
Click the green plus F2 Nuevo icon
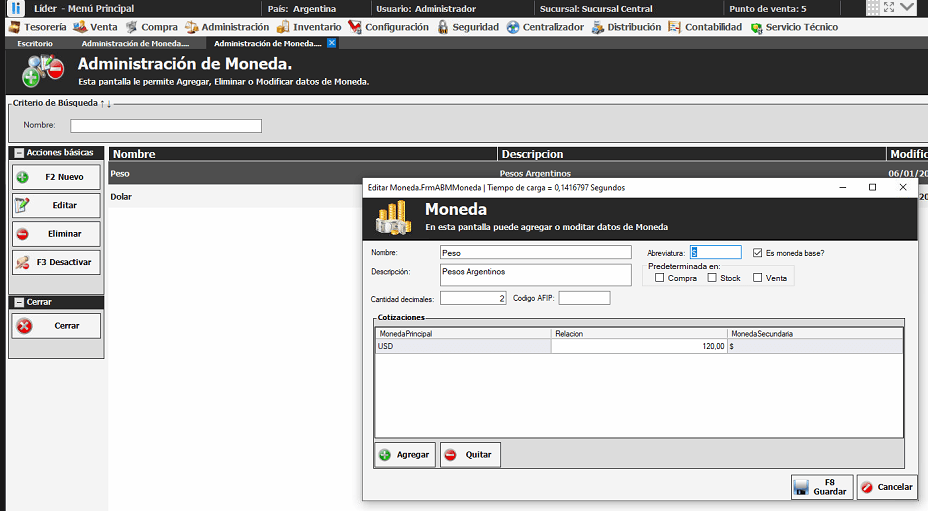(x=23, y=177)
